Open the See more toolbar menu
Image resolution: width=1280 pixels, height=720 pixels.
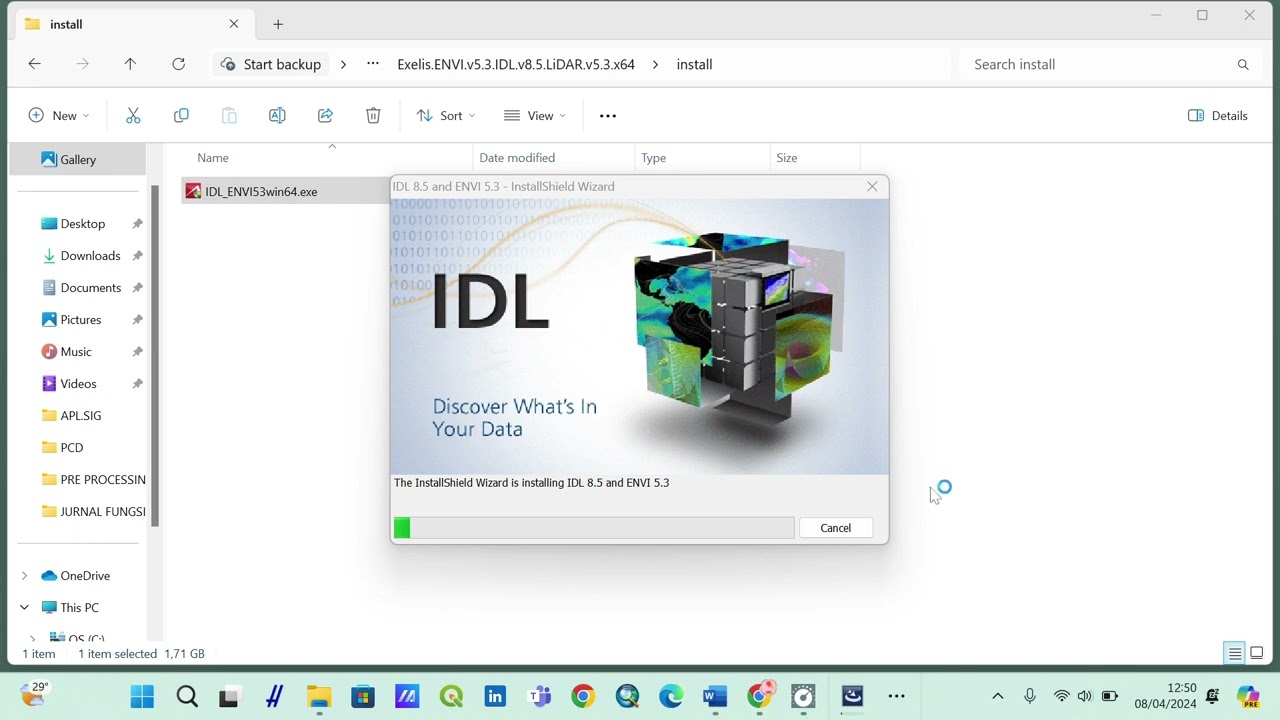(607, 116)
